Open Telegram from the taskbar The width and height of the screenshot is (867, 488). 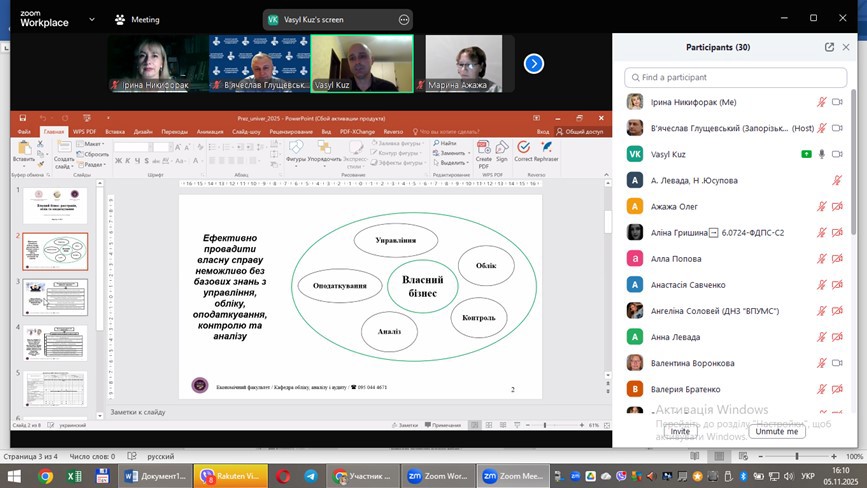(x=310, y=477)
